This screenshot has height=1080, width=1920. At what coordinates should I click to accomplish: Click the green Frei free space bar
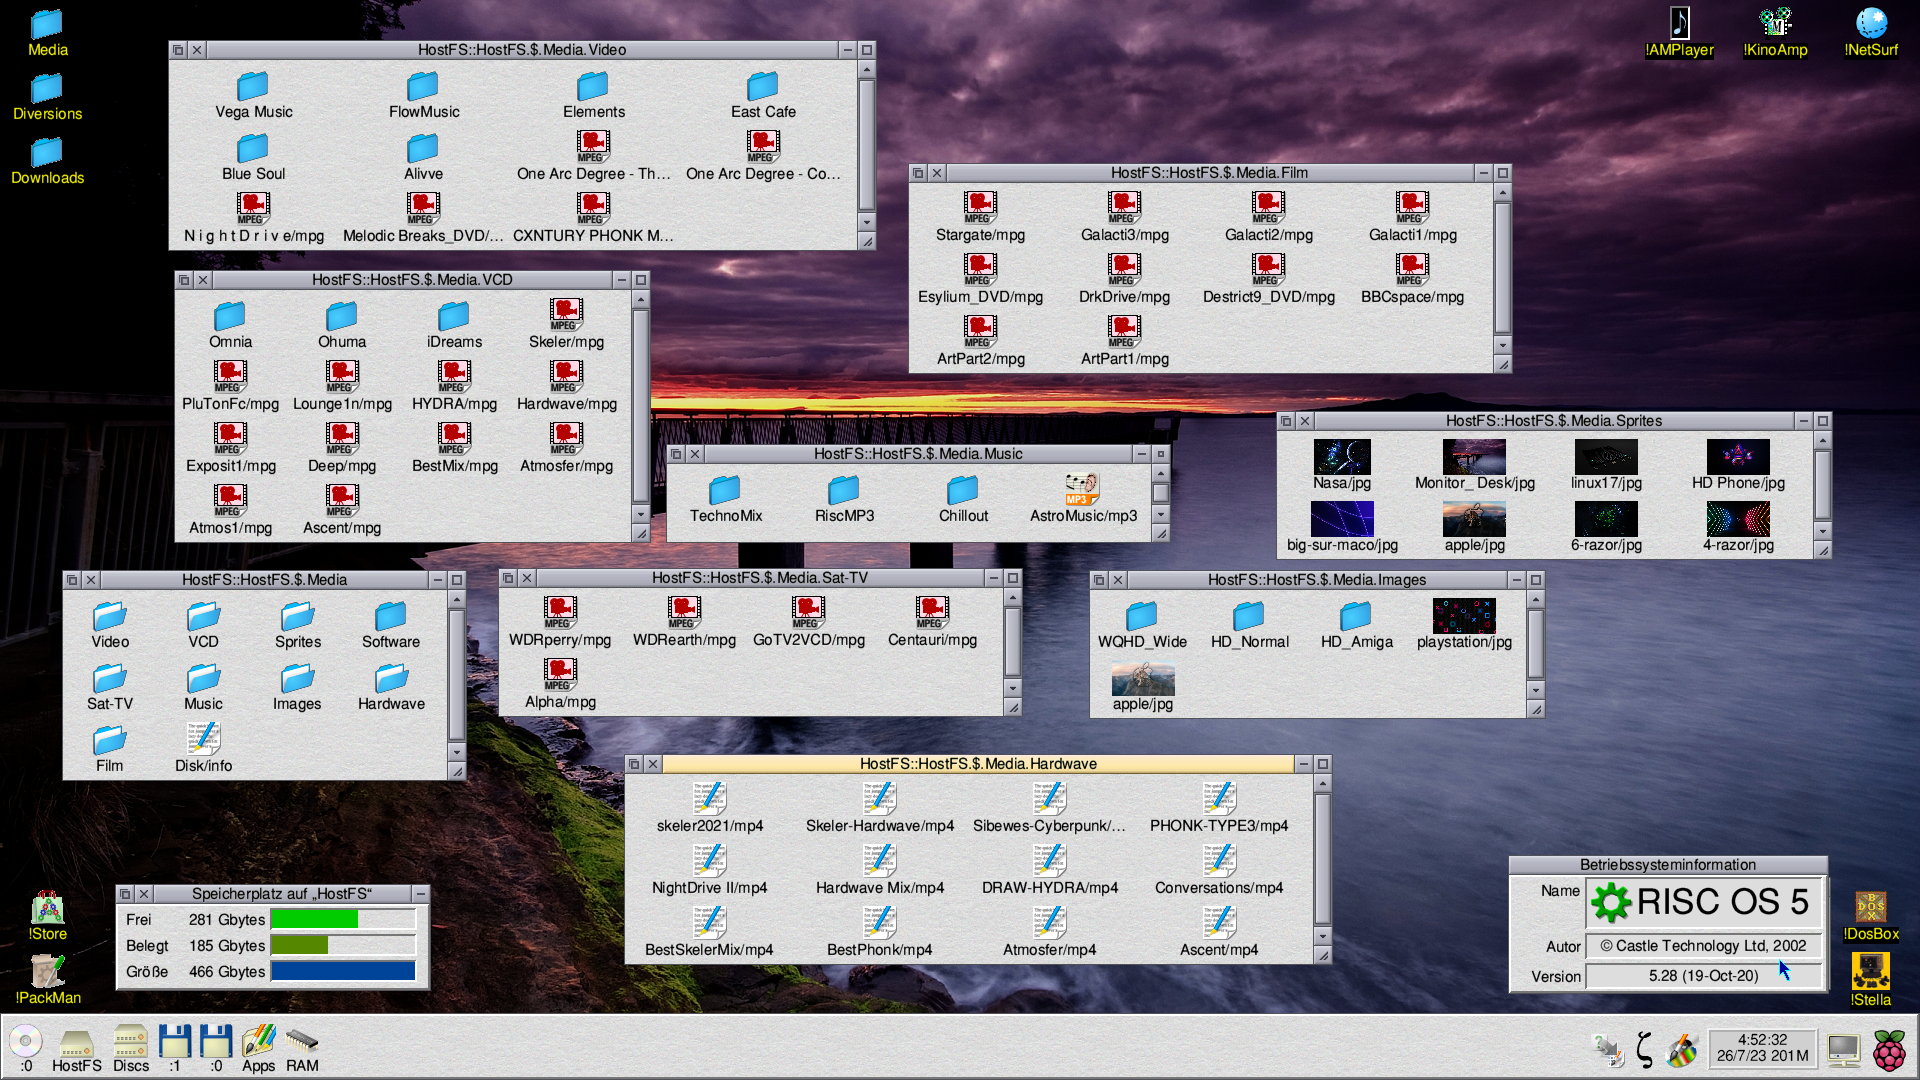coord(314,919)
